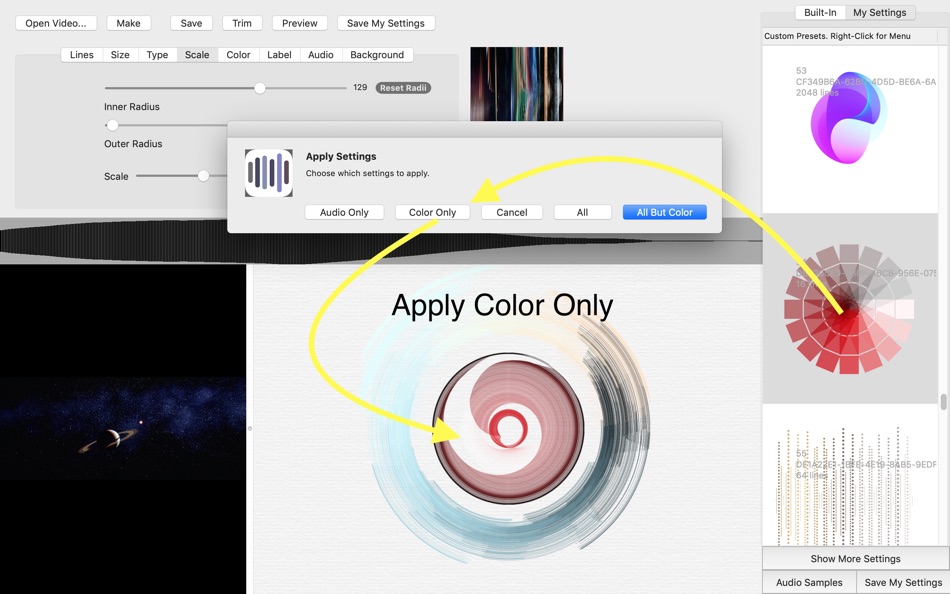Image resolution: width=950 pixels, height=594 pixels.
Task: Cancel the Apply Settings dialog
Action: [512, 212]
